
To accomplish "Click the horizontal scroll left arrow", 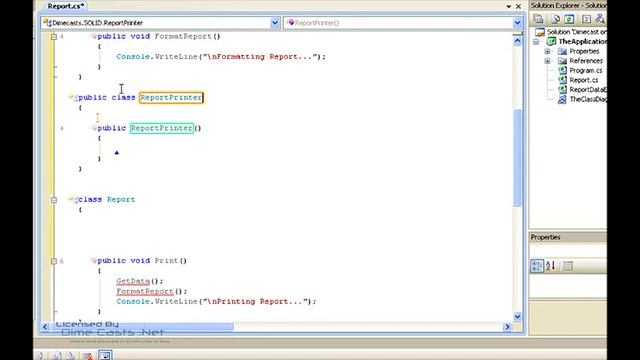I will (45, 327).
